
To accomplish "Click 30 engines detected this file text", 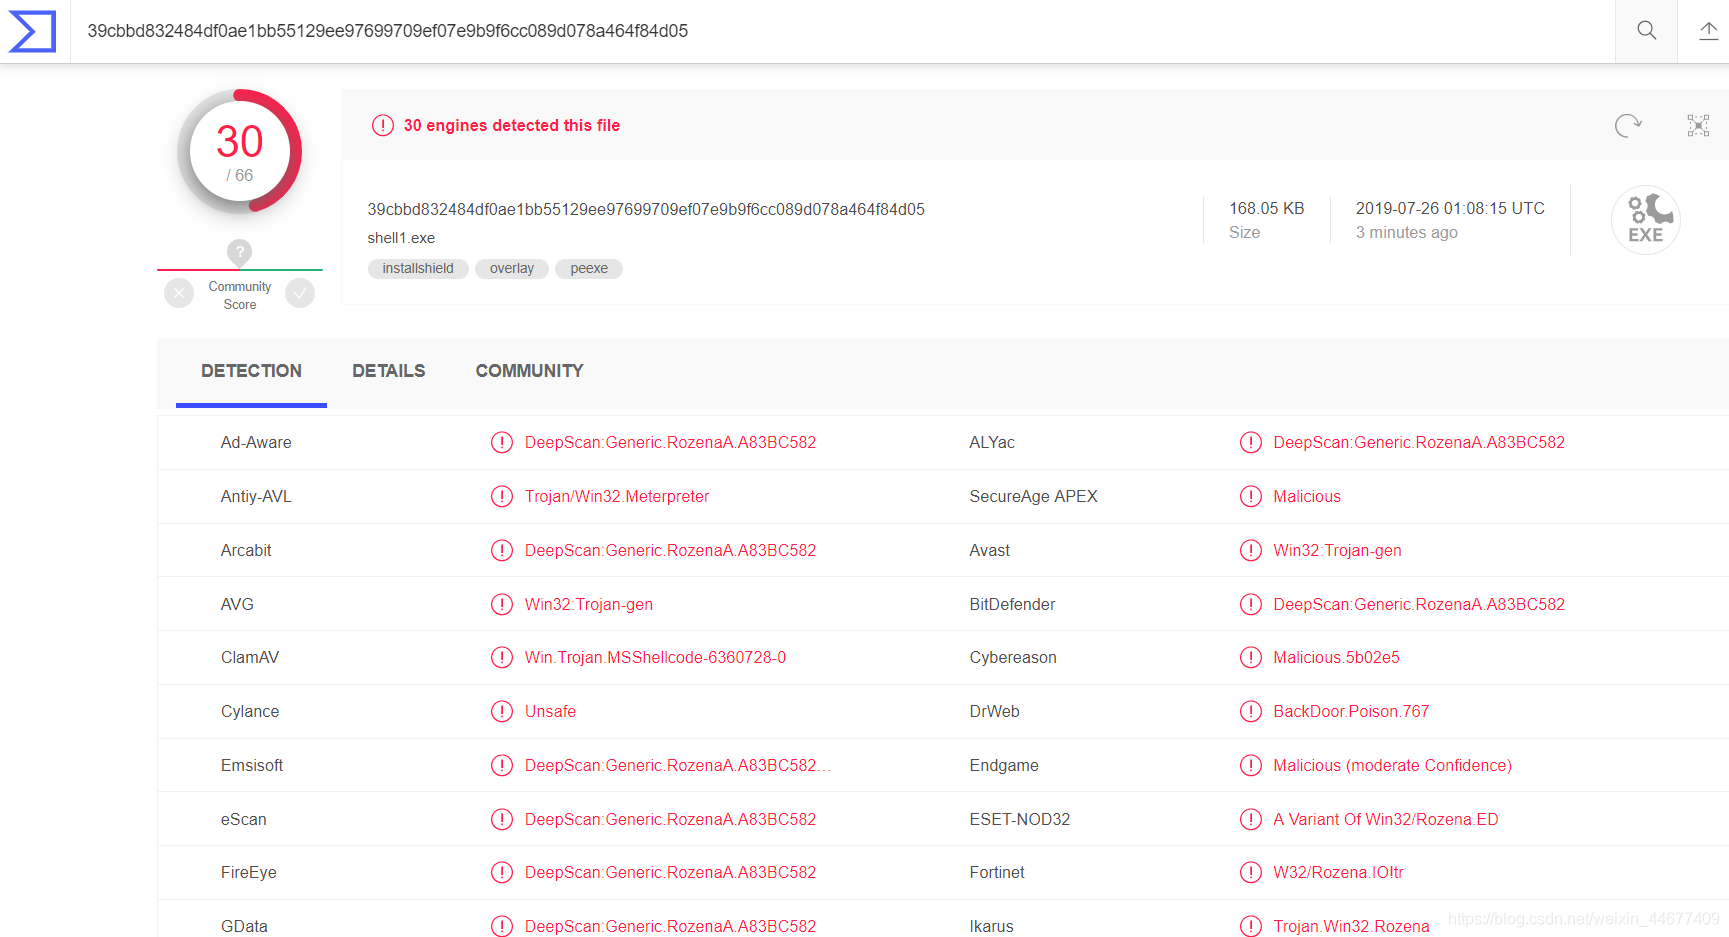I will tap(512, 125).
